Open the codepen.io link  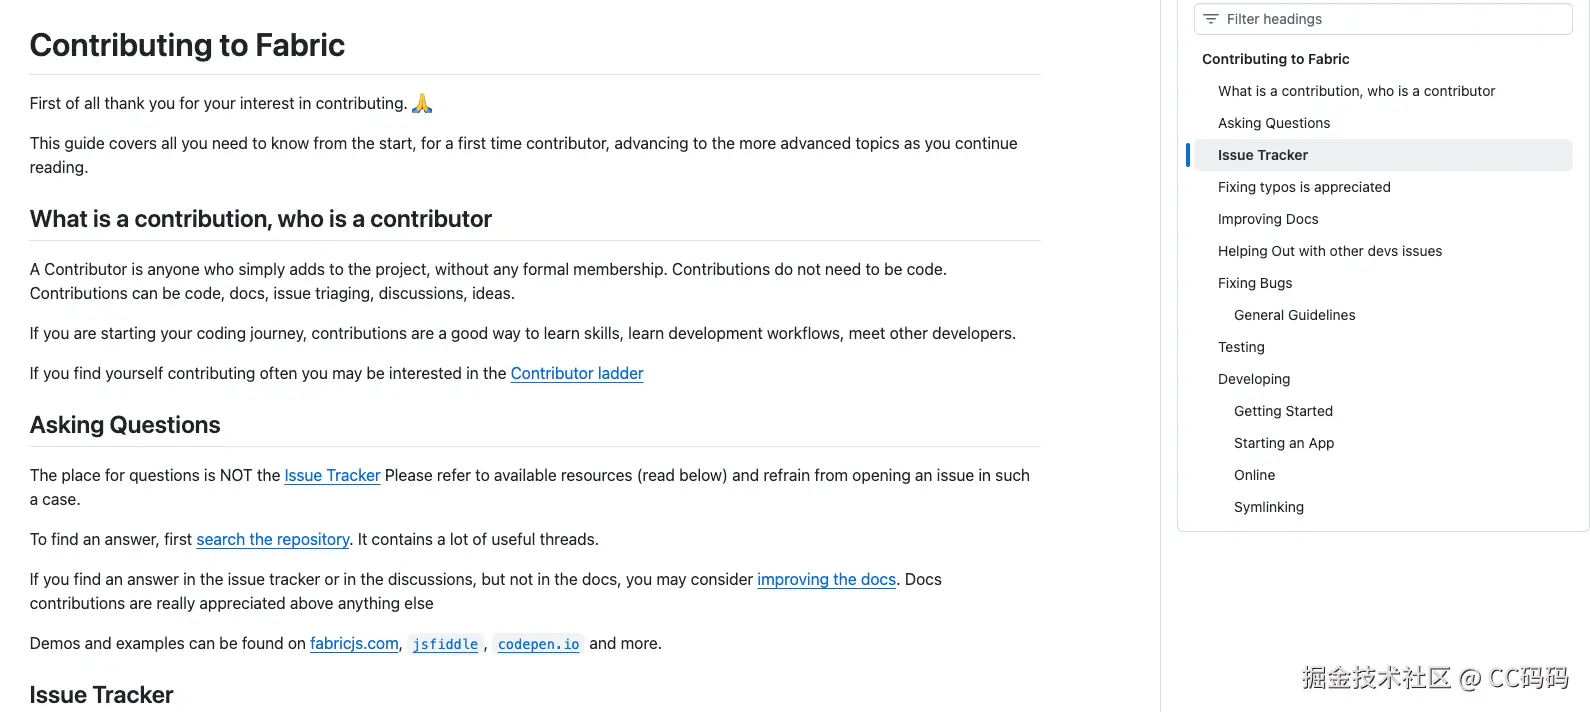(x=538, y=644)
